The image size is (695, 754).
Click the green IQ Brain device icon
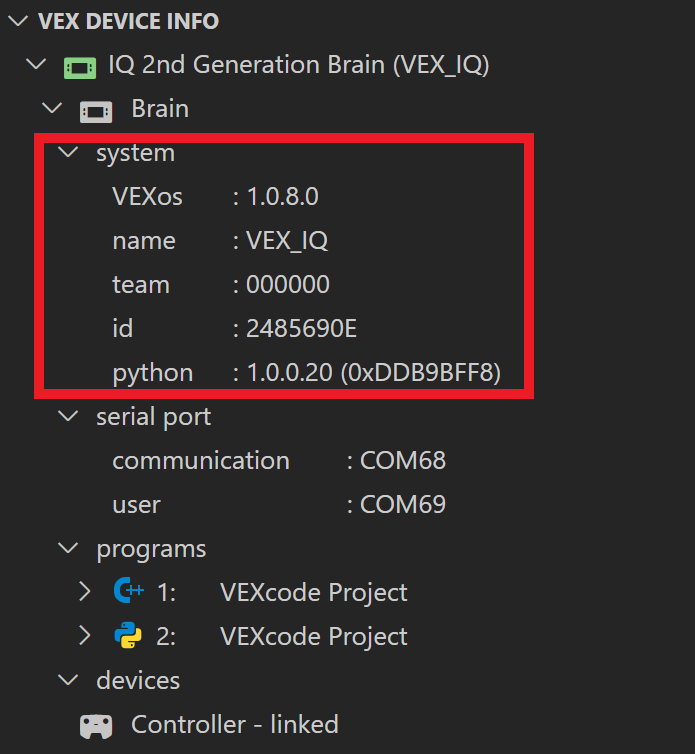coord(79,66)
